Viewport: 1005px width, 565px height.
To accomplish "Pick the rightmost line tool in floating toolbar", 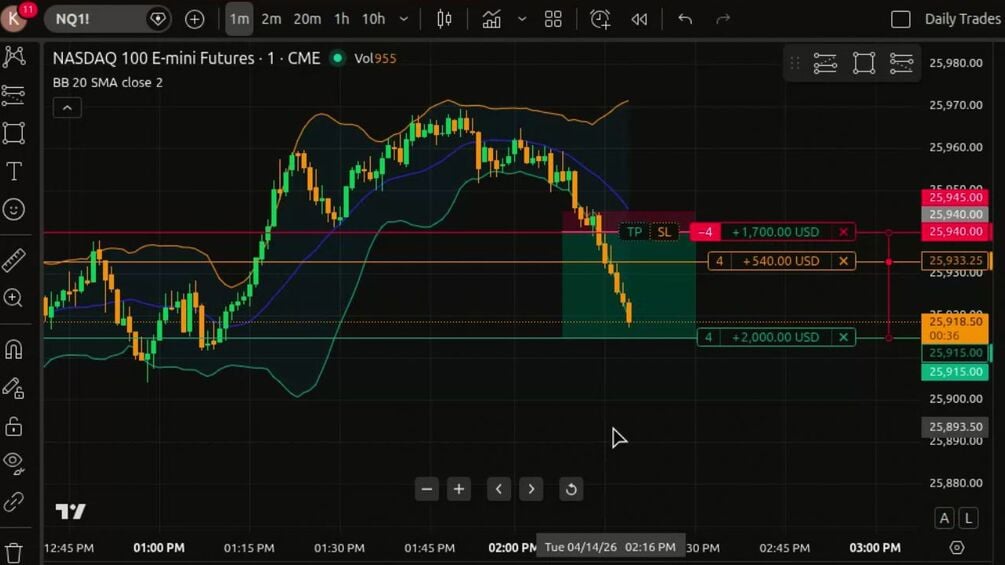I will click(902, 63).
